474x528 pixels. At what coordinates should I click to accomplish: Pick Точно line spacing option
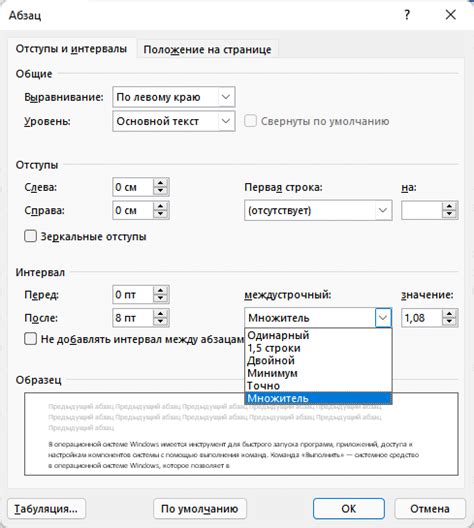318,385
